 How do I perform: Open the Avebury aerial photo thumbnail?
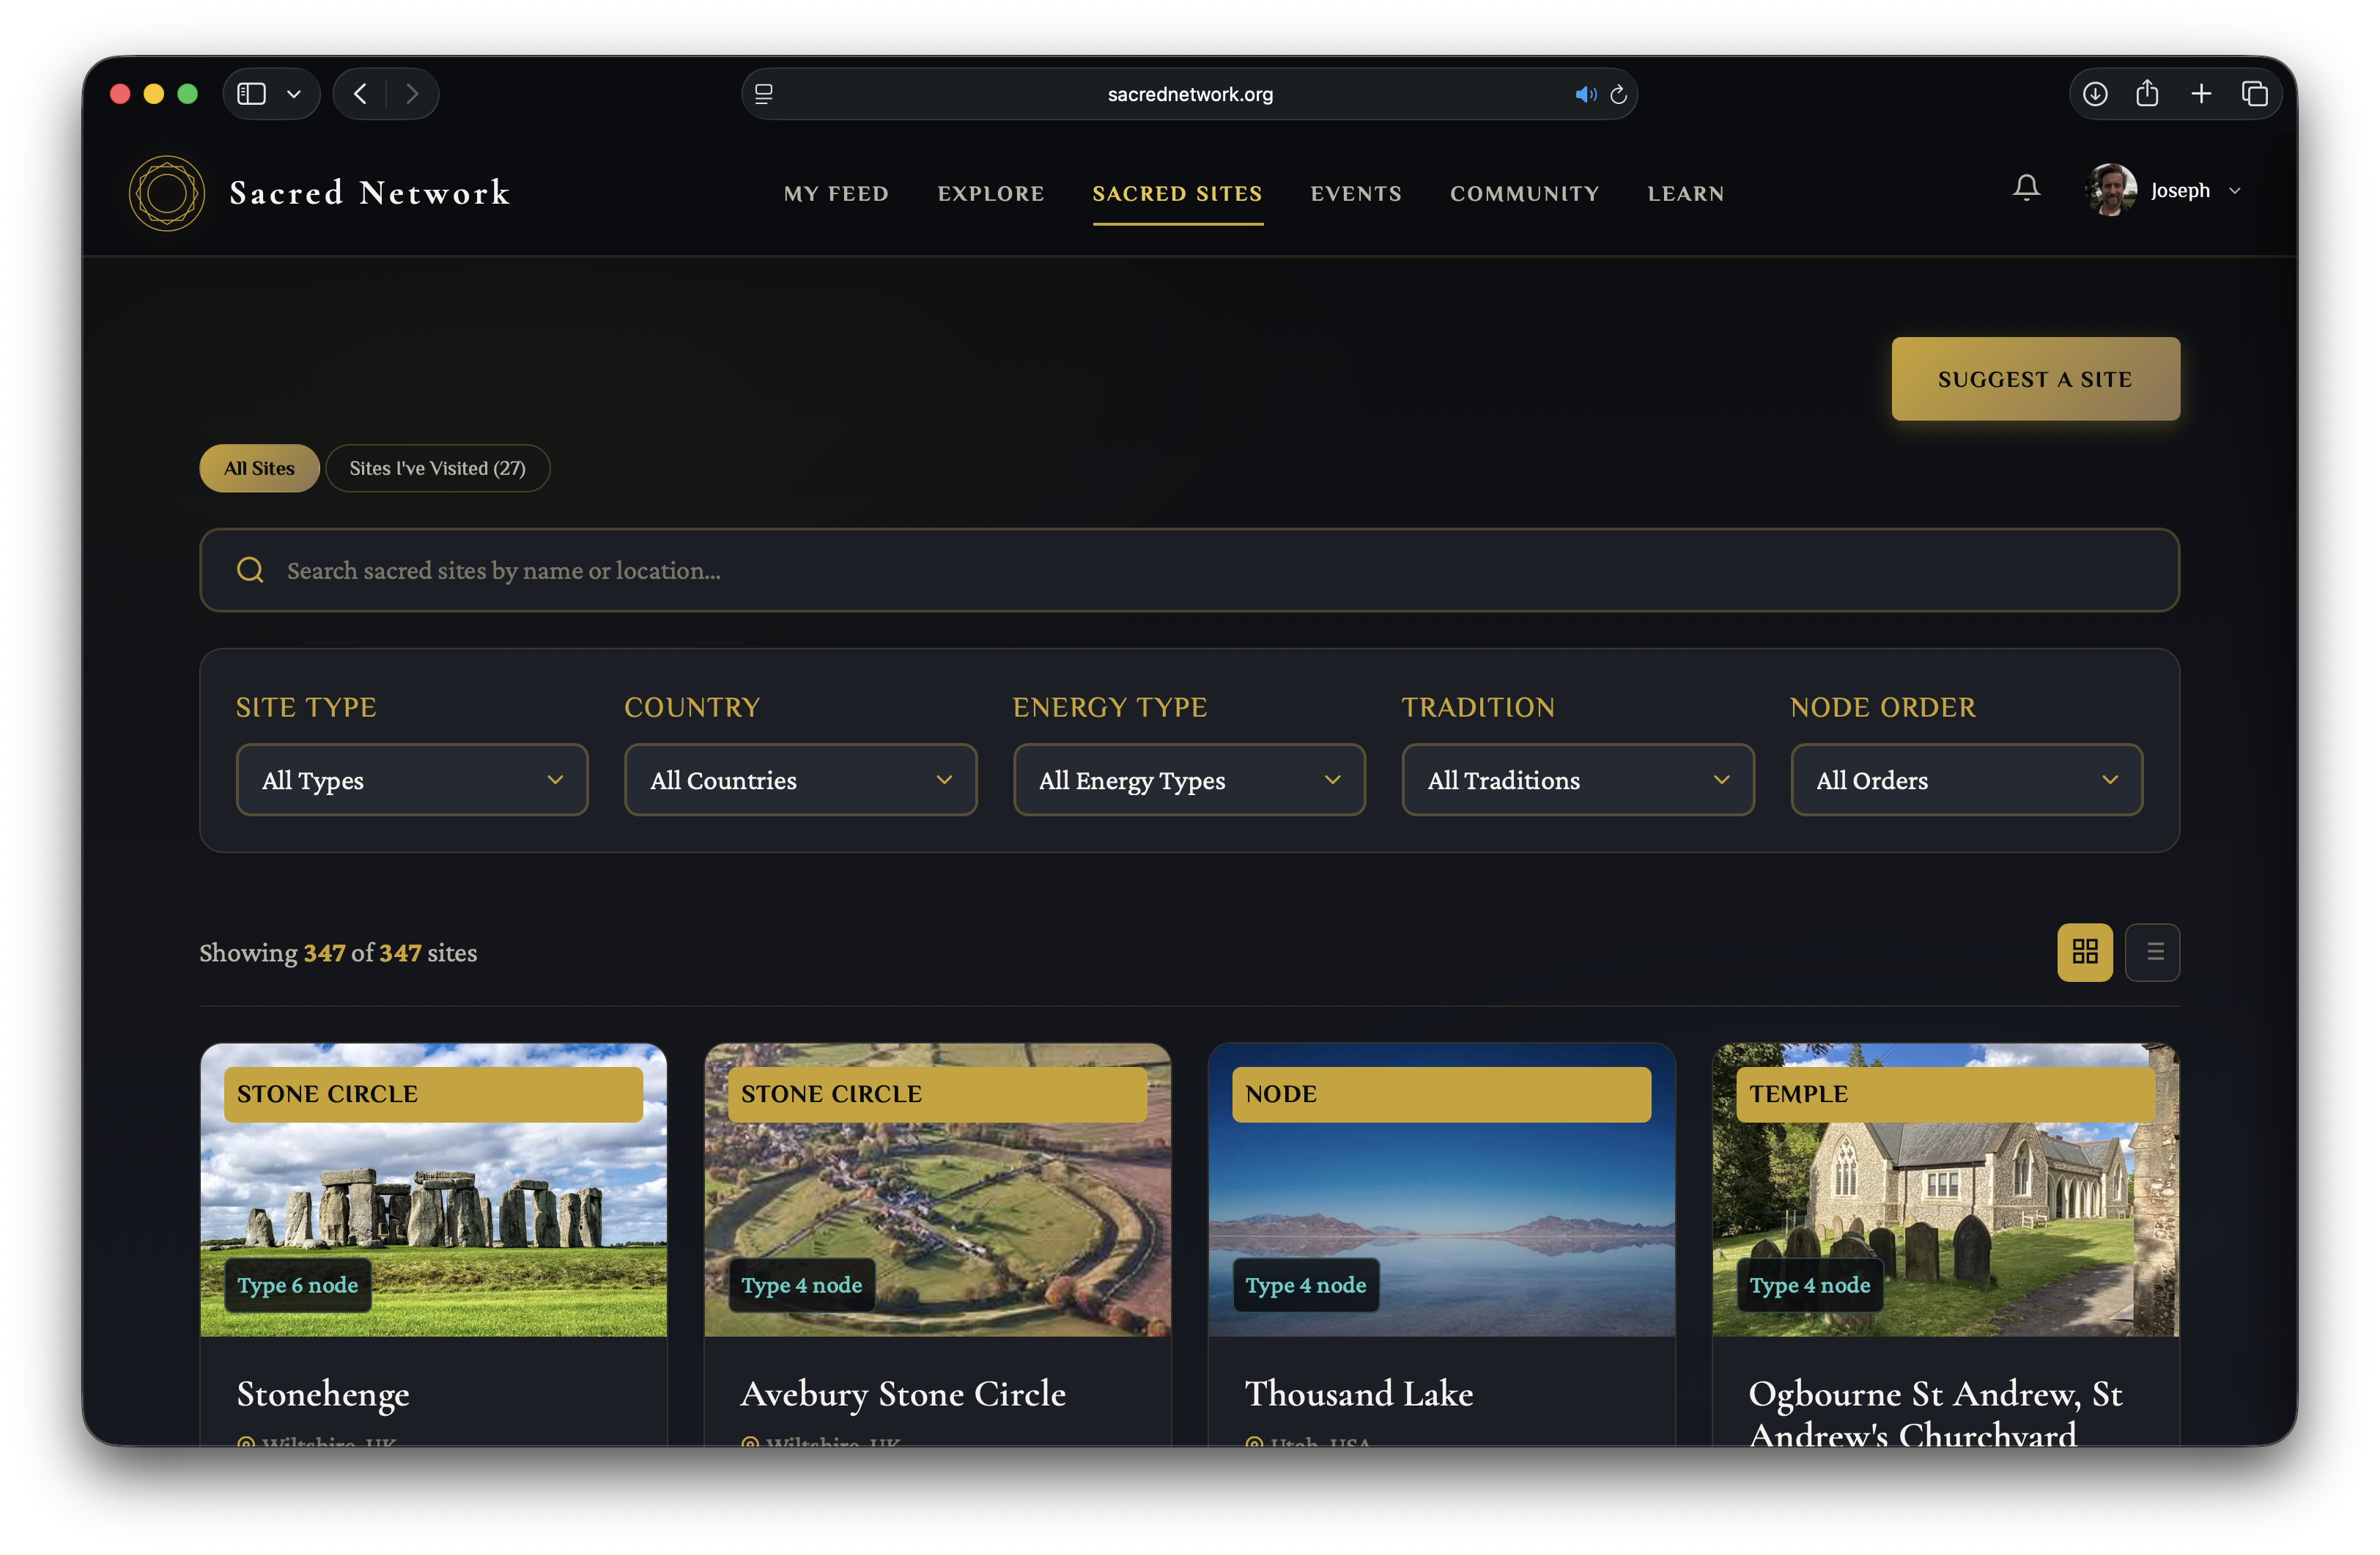click(937, 1190)
